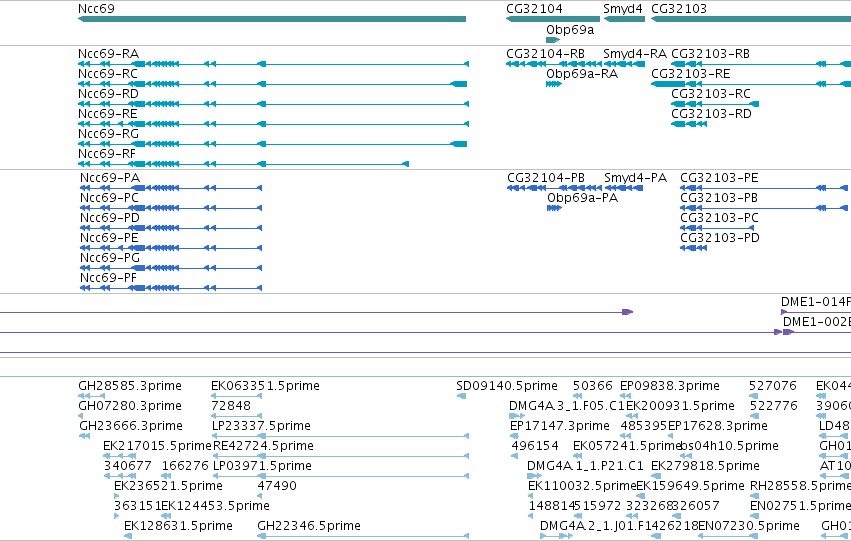Click Smyd4-PA protein feature

click(624, 188)
